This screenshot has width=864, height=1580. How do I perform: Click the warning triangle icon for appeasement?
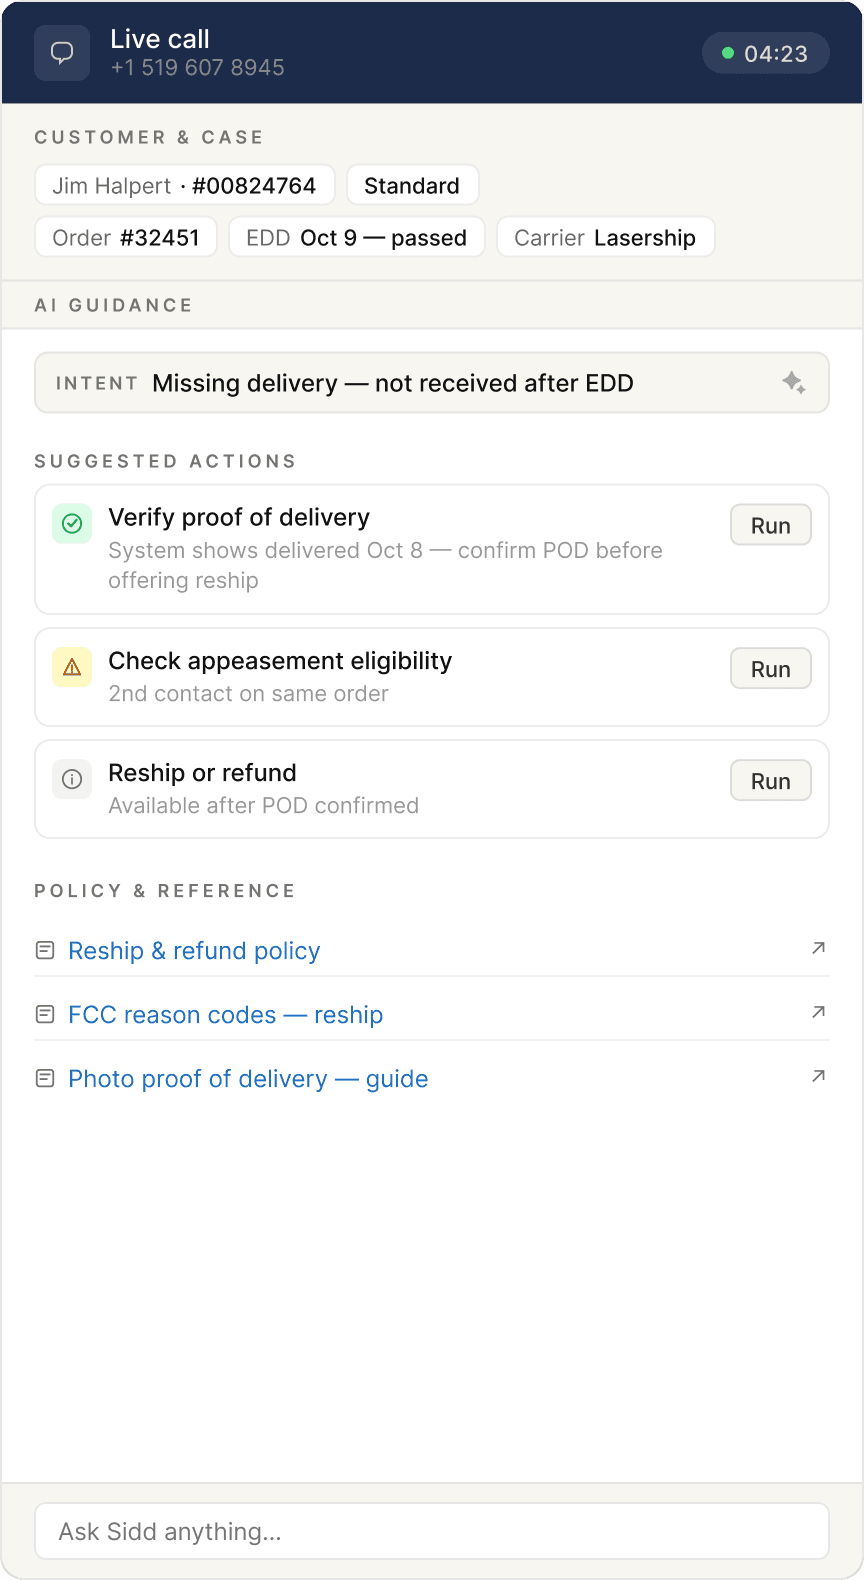(72, 667)
